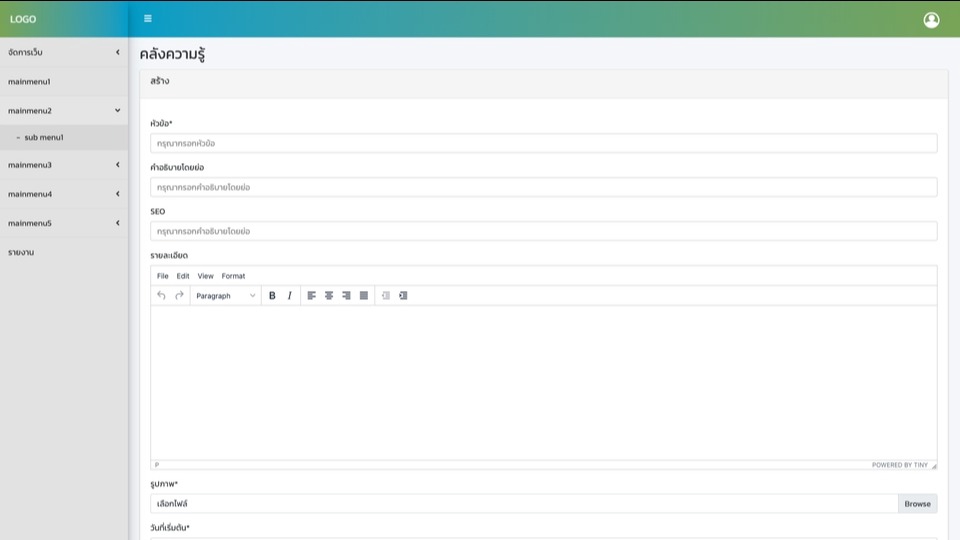Click the undo icon in editor toolbar
The image size is (960, 540).
coord(161,296)
